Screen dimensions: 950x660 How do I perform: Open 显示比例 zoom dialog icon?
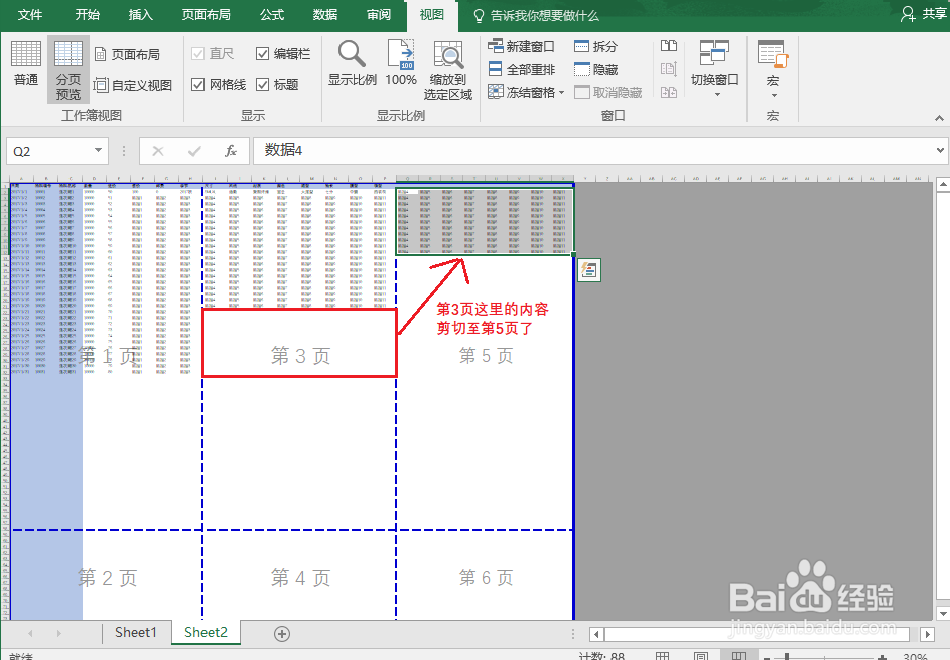point(351,60)
